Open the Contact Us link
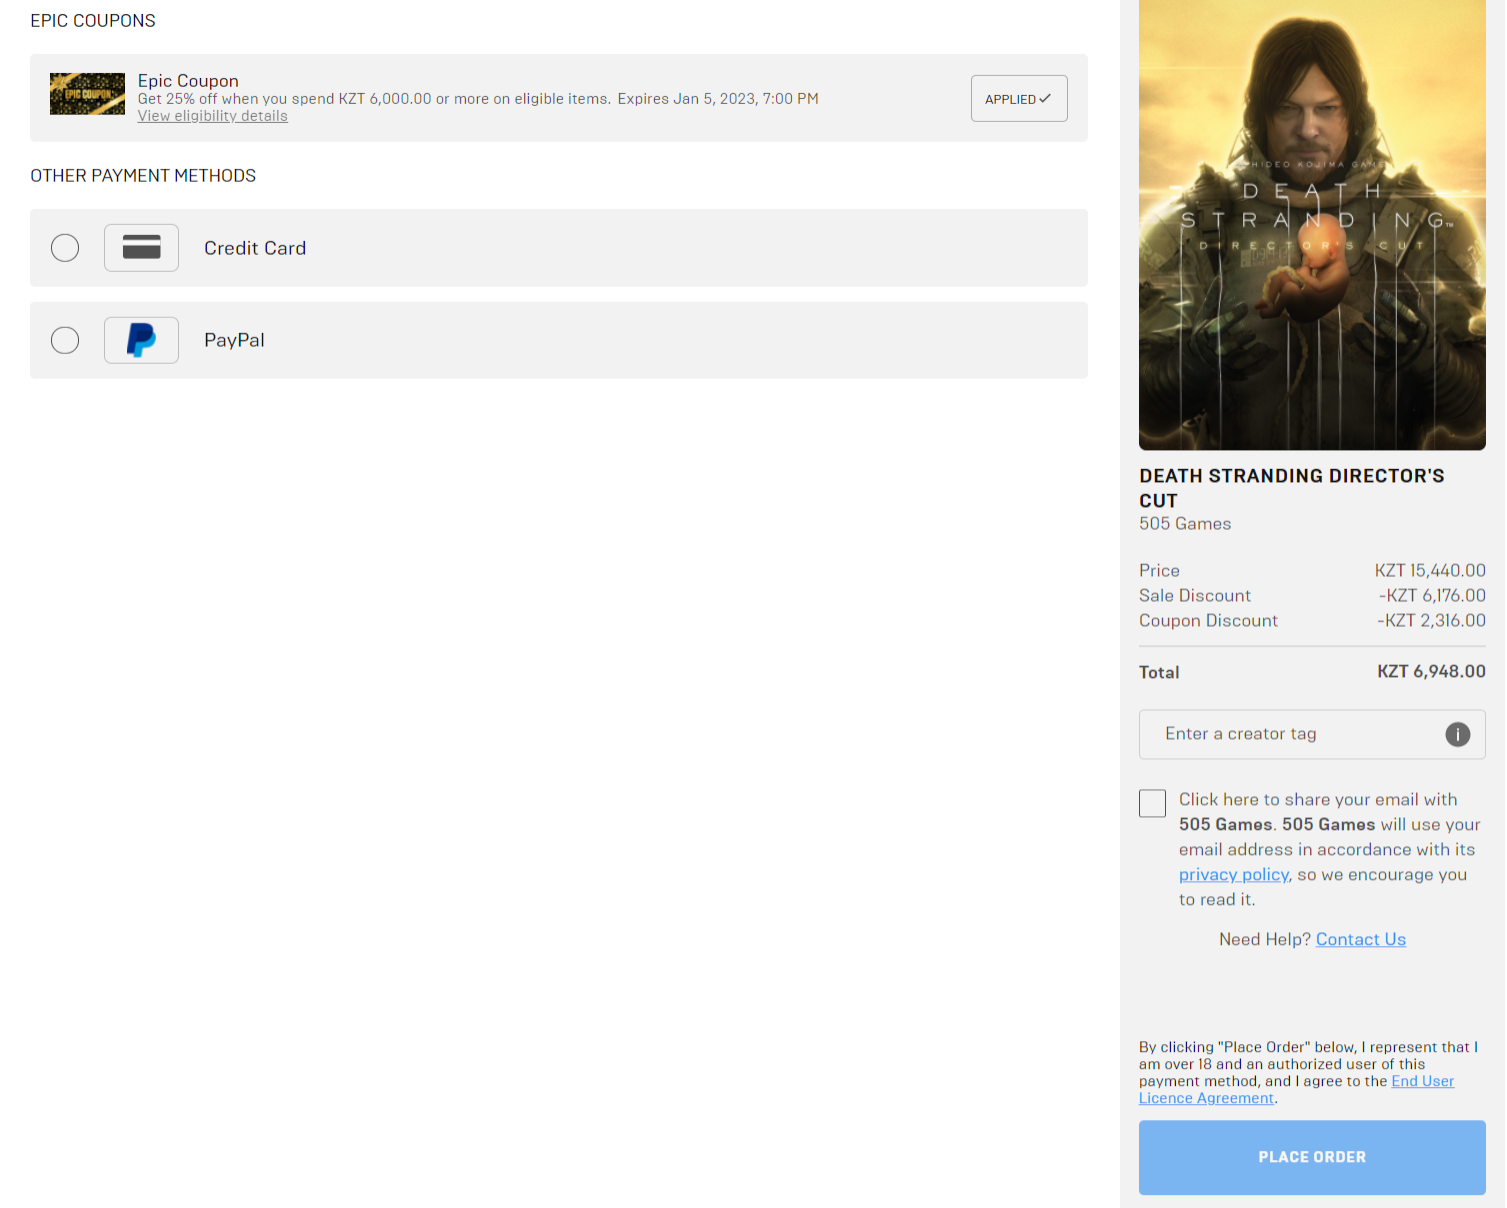The height and width of the screenshot is (1208, 1507). coord(1361,939)
